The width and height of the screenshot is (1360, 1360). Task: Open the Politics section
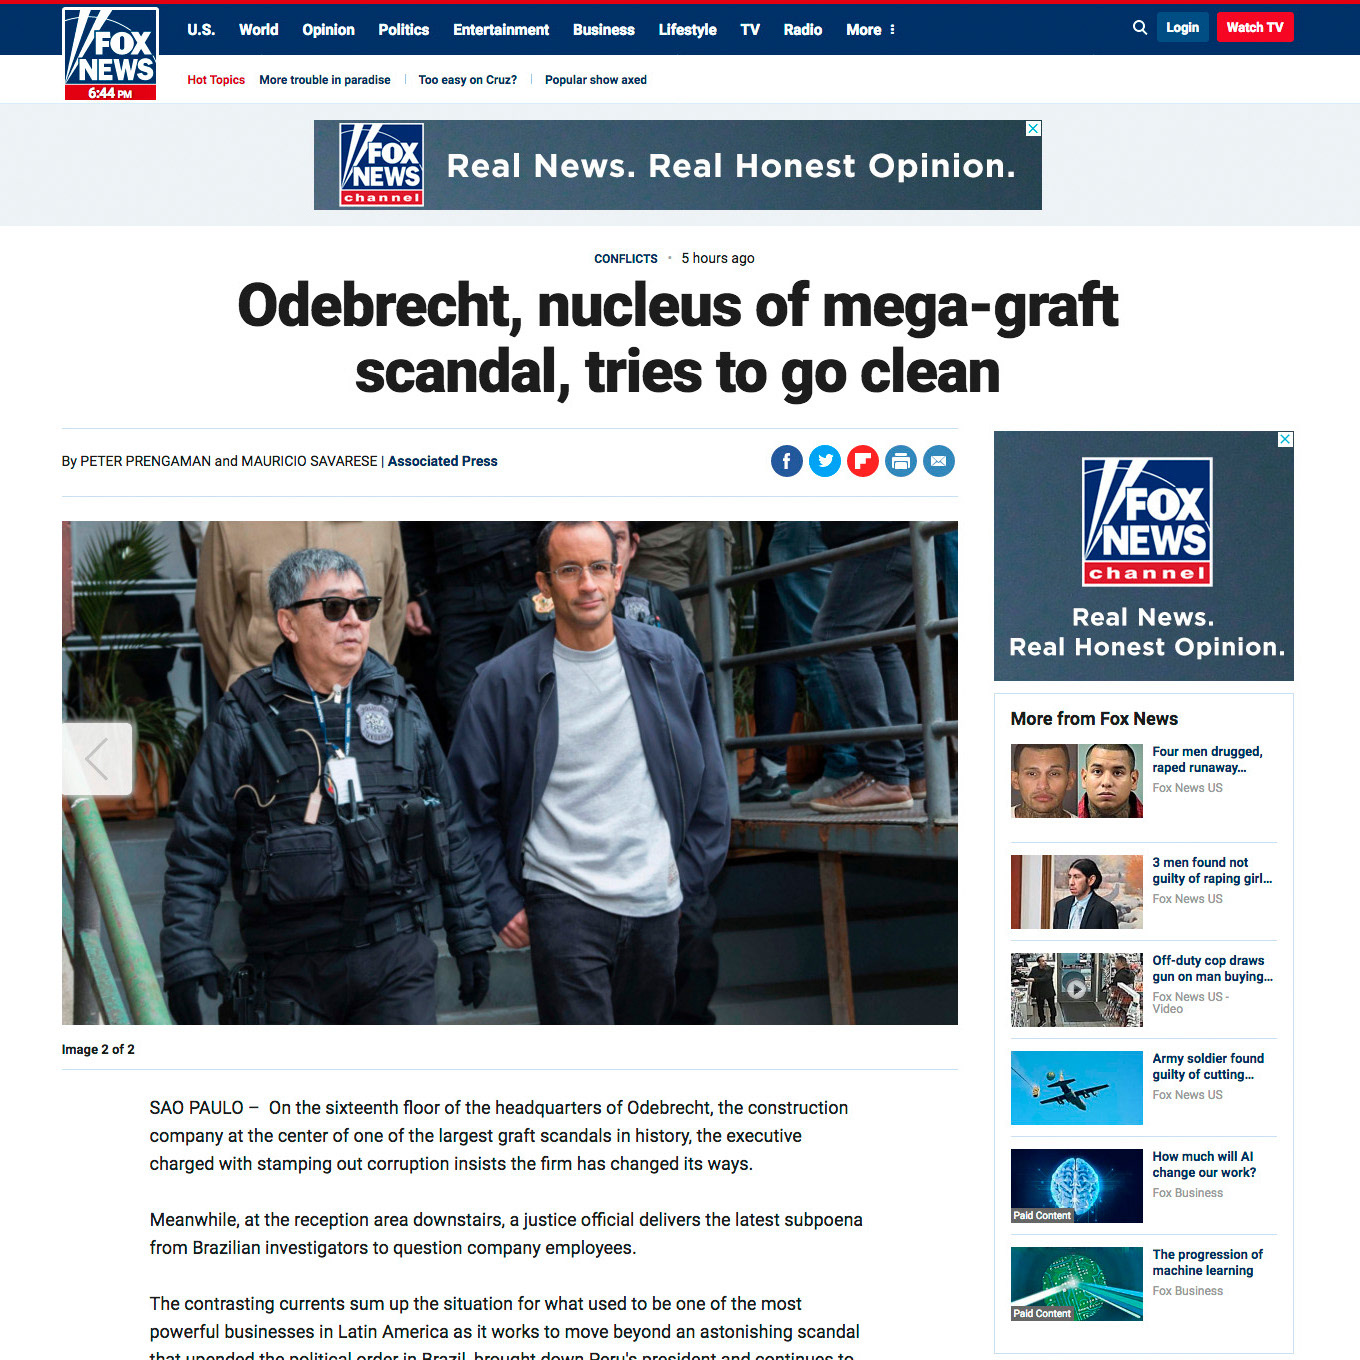[x=403, y=30]
